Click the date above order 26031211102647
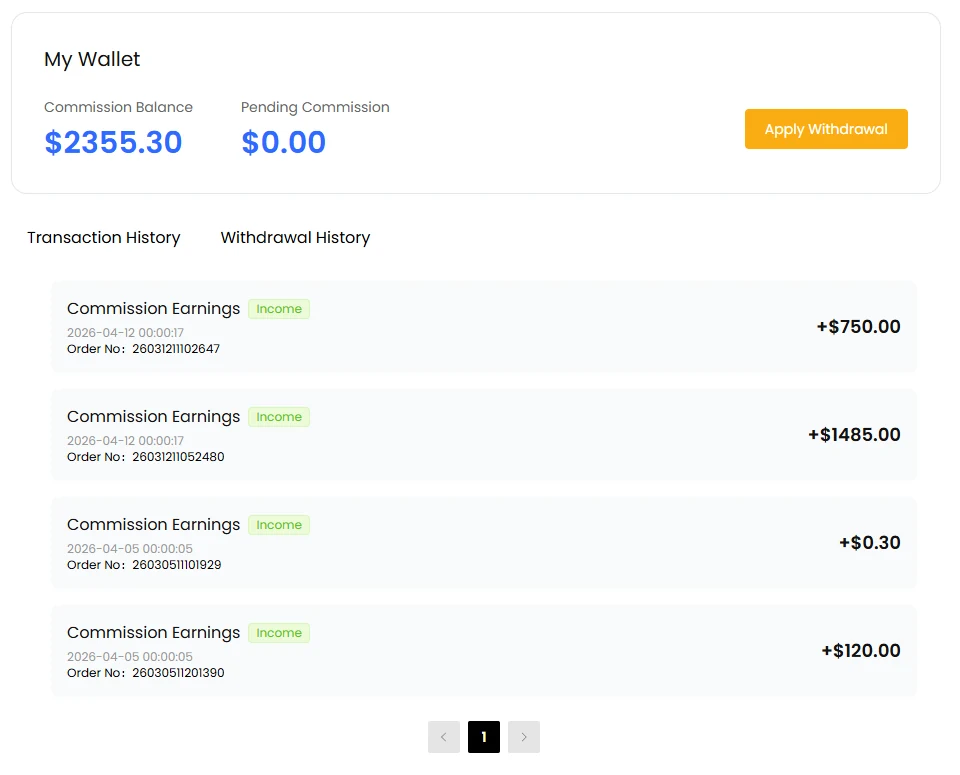 coord(125,332)
